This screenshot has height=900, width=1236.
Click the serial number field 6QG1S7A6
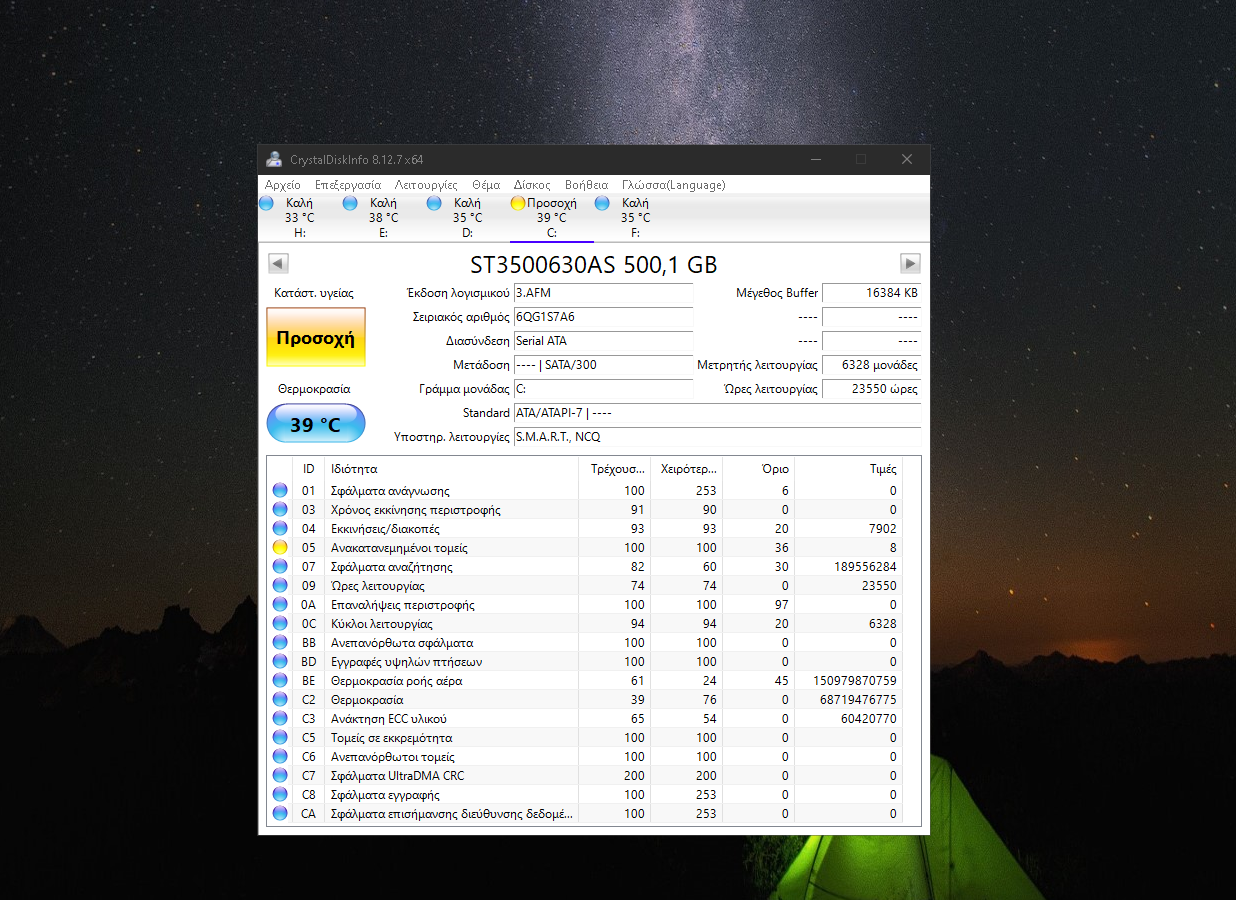coord(603,317)
